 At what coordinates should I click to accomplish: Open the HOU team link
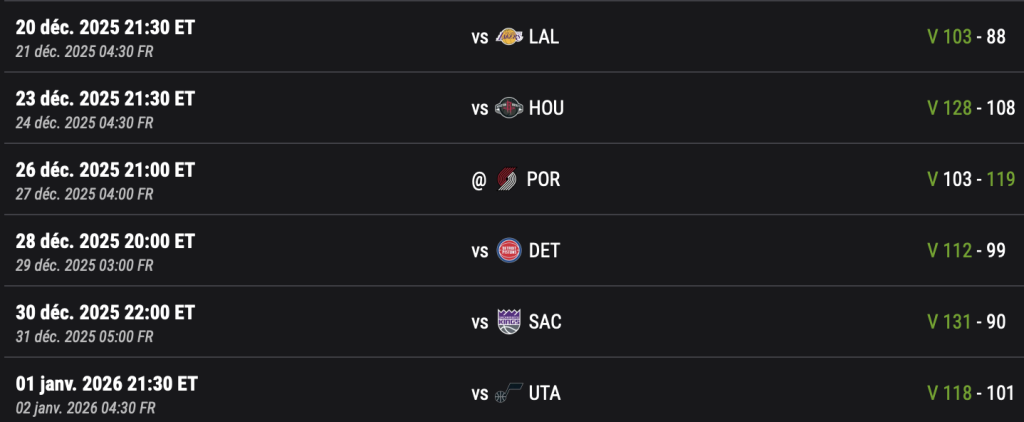tap(546, 108)
